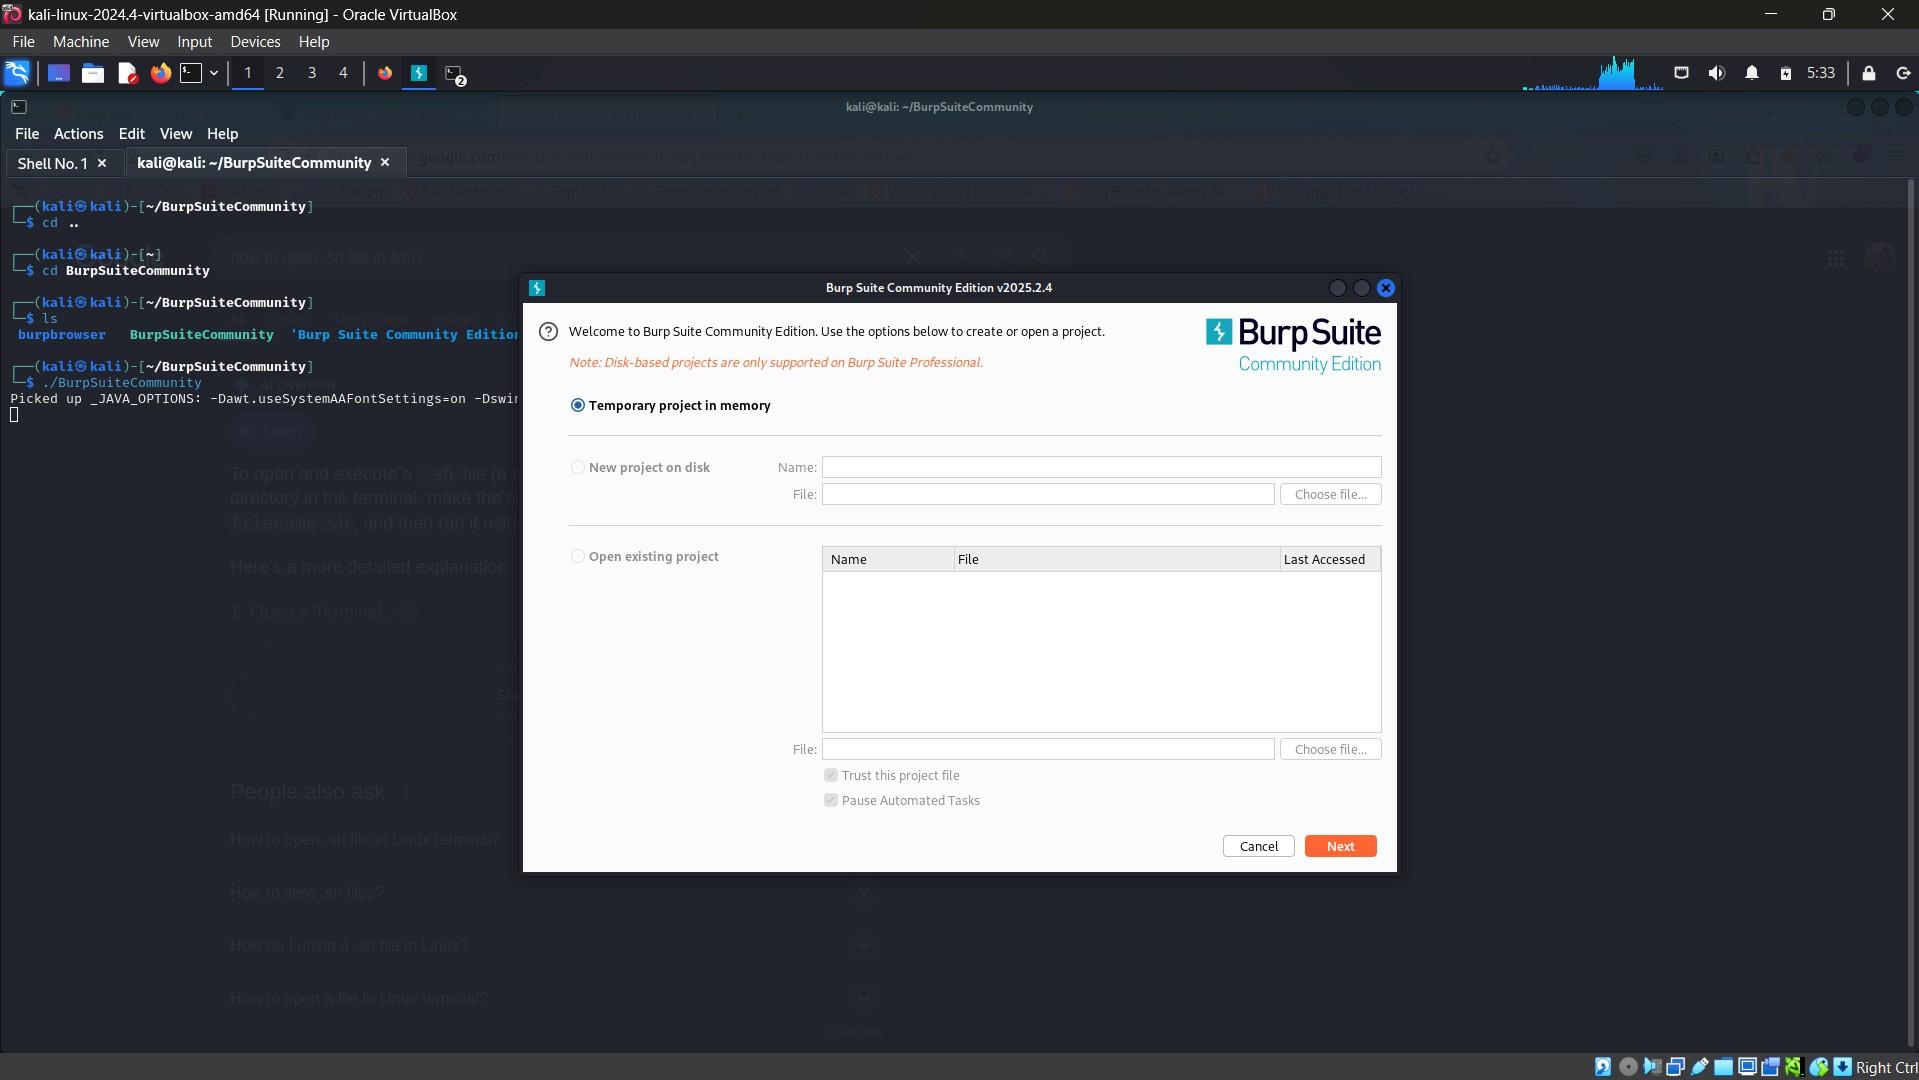Open the Devices menu in VirtualBox

pyautogui.click(x=254, y=41)
